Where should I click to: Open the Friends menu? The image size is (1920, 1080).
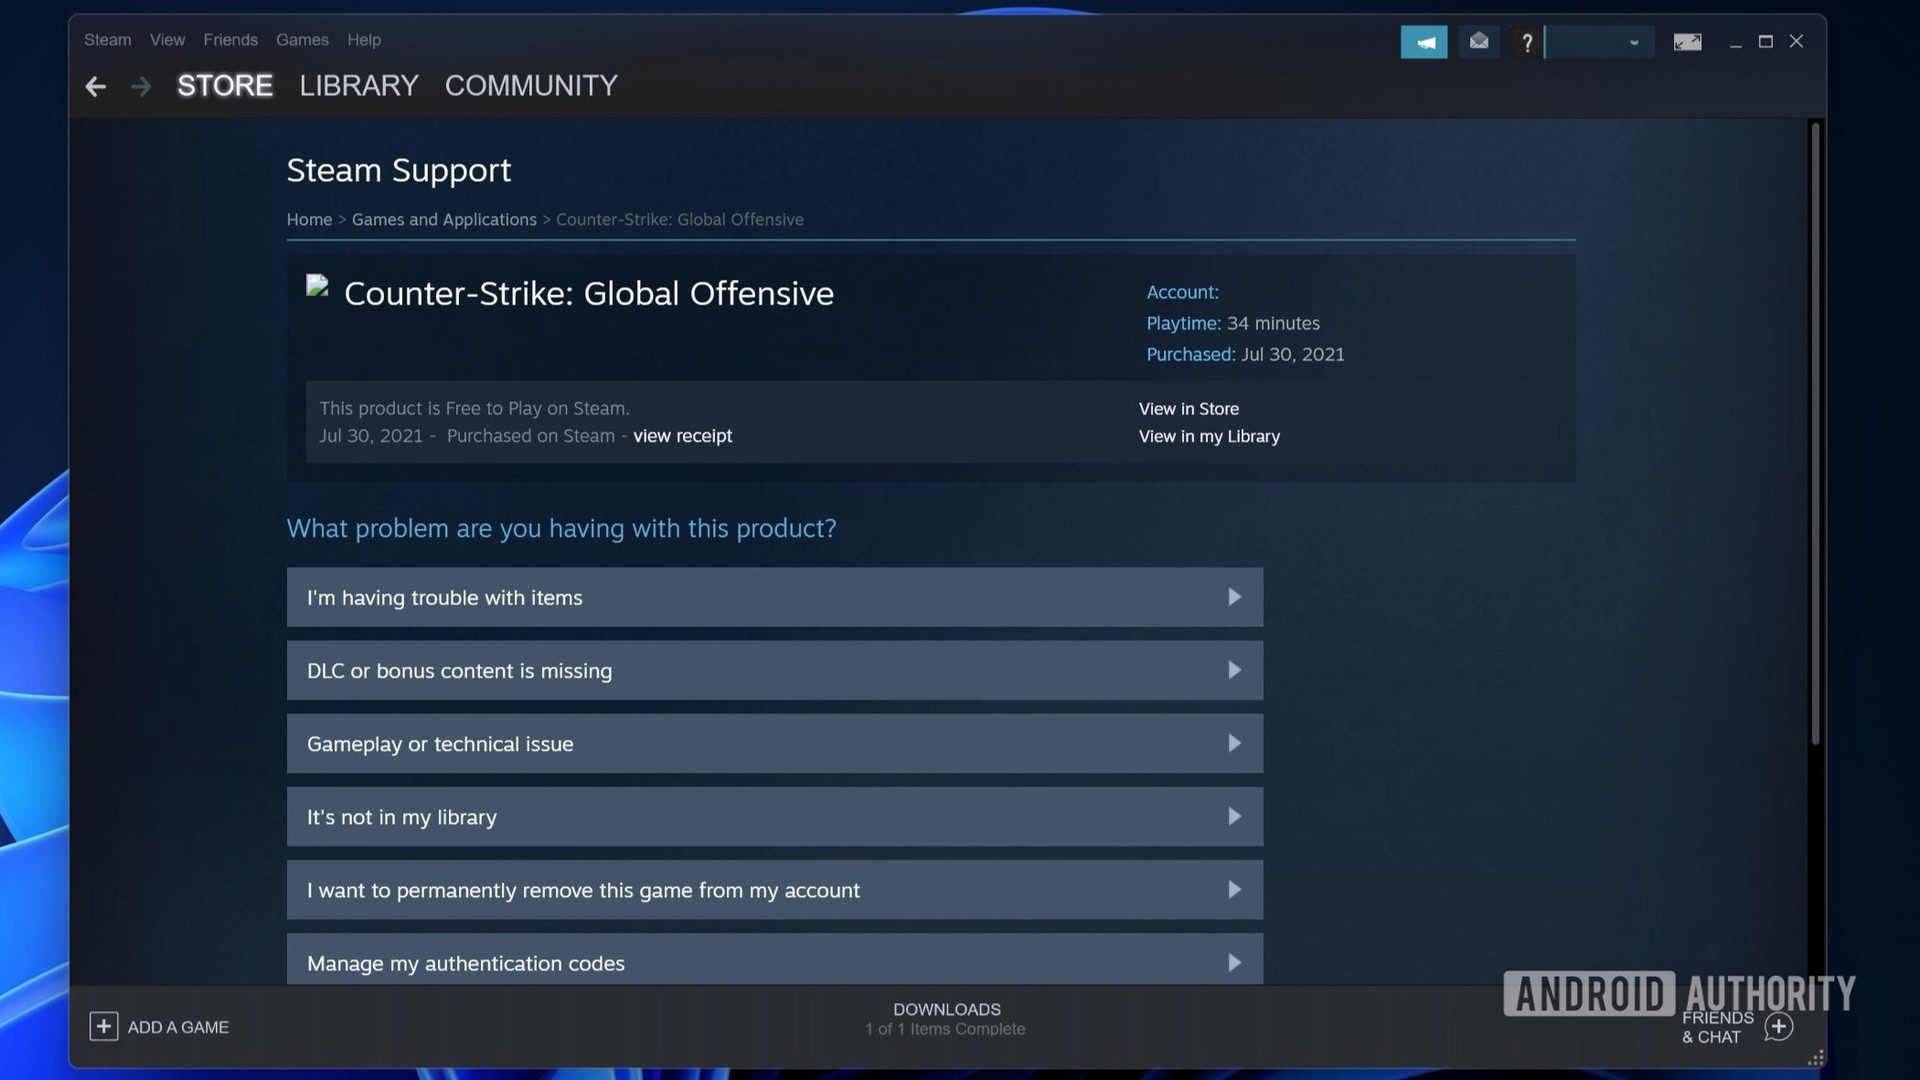click(x=230, y=40)
